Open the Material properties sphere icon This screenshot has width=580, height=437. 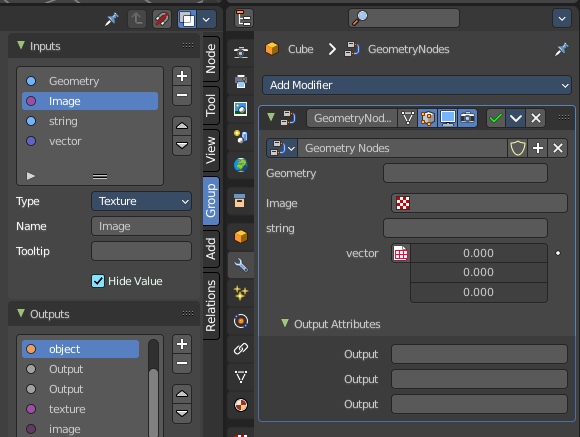[241, 405]
